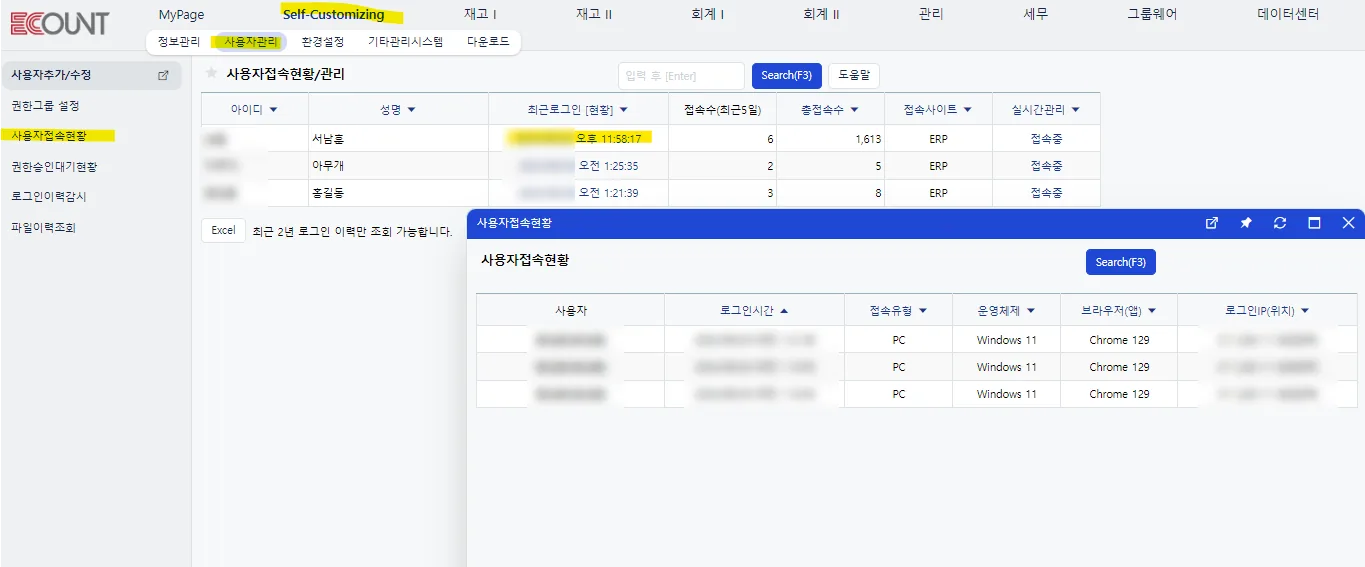1365x567 pixels.
Task: Select 권한그룹 설정 in sidebar
Action: pyautogui.click(x=45, y=105)
